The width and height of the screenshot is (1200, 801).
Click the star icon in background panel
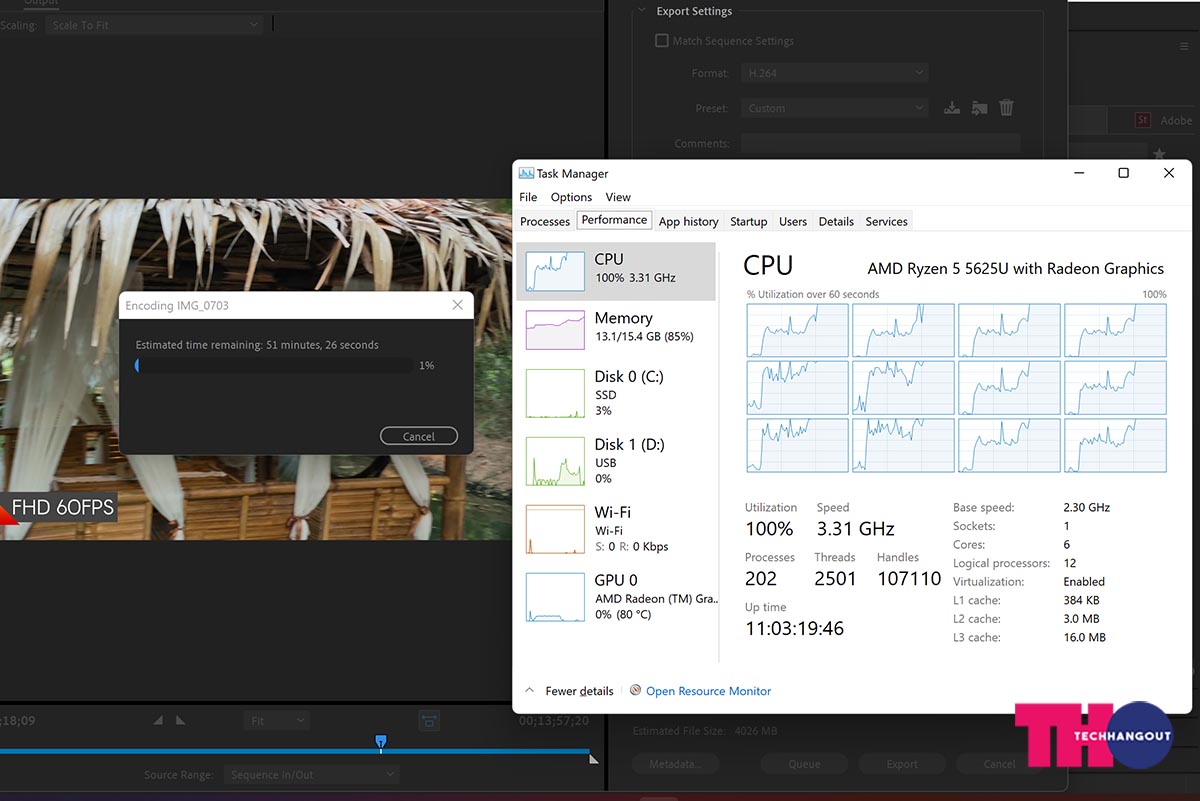(x=1159, y=154)
